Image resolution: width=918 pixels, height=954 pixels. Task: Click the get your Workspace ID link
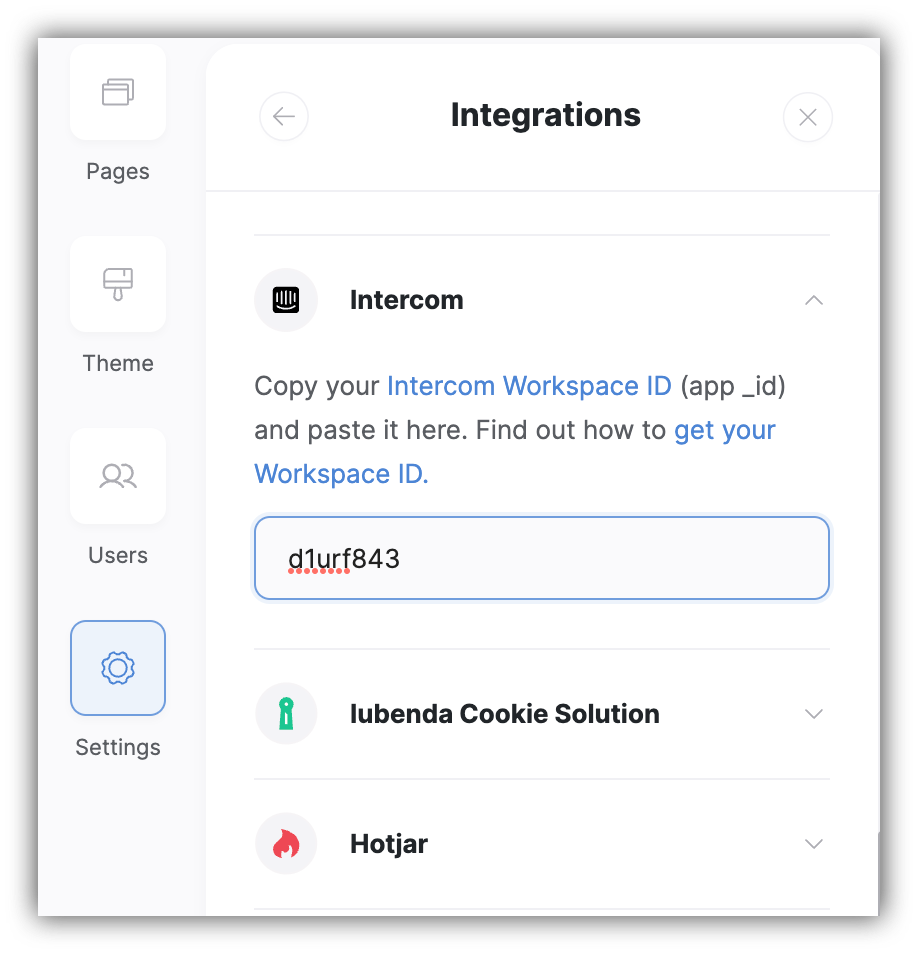724,430
